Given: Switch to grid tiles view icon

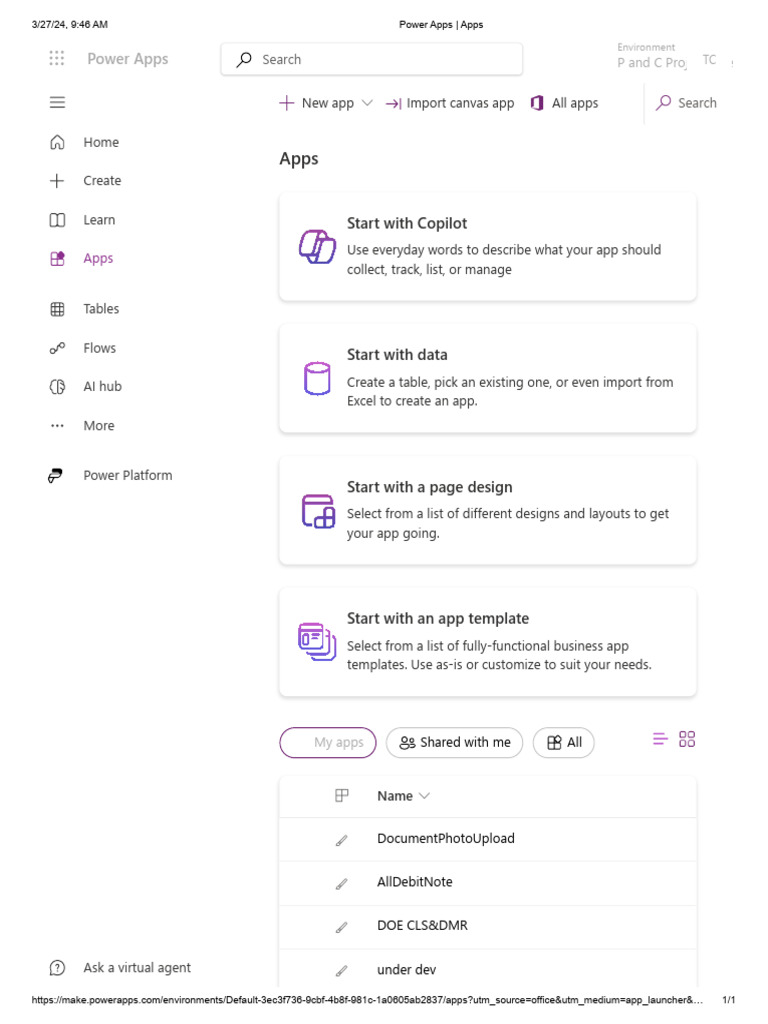Looking at the screenshot, I should click(x=687, y=739).
